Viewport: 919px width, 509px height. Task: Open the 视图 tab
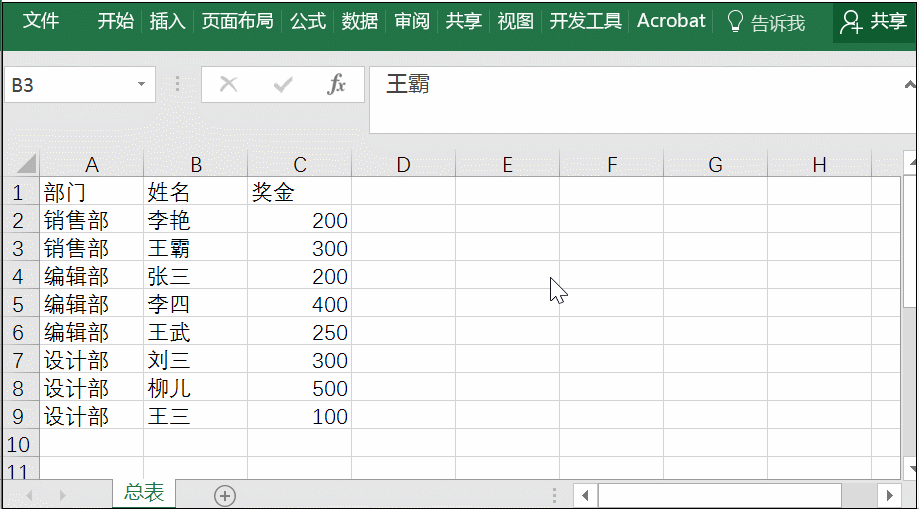pos(515,22)
